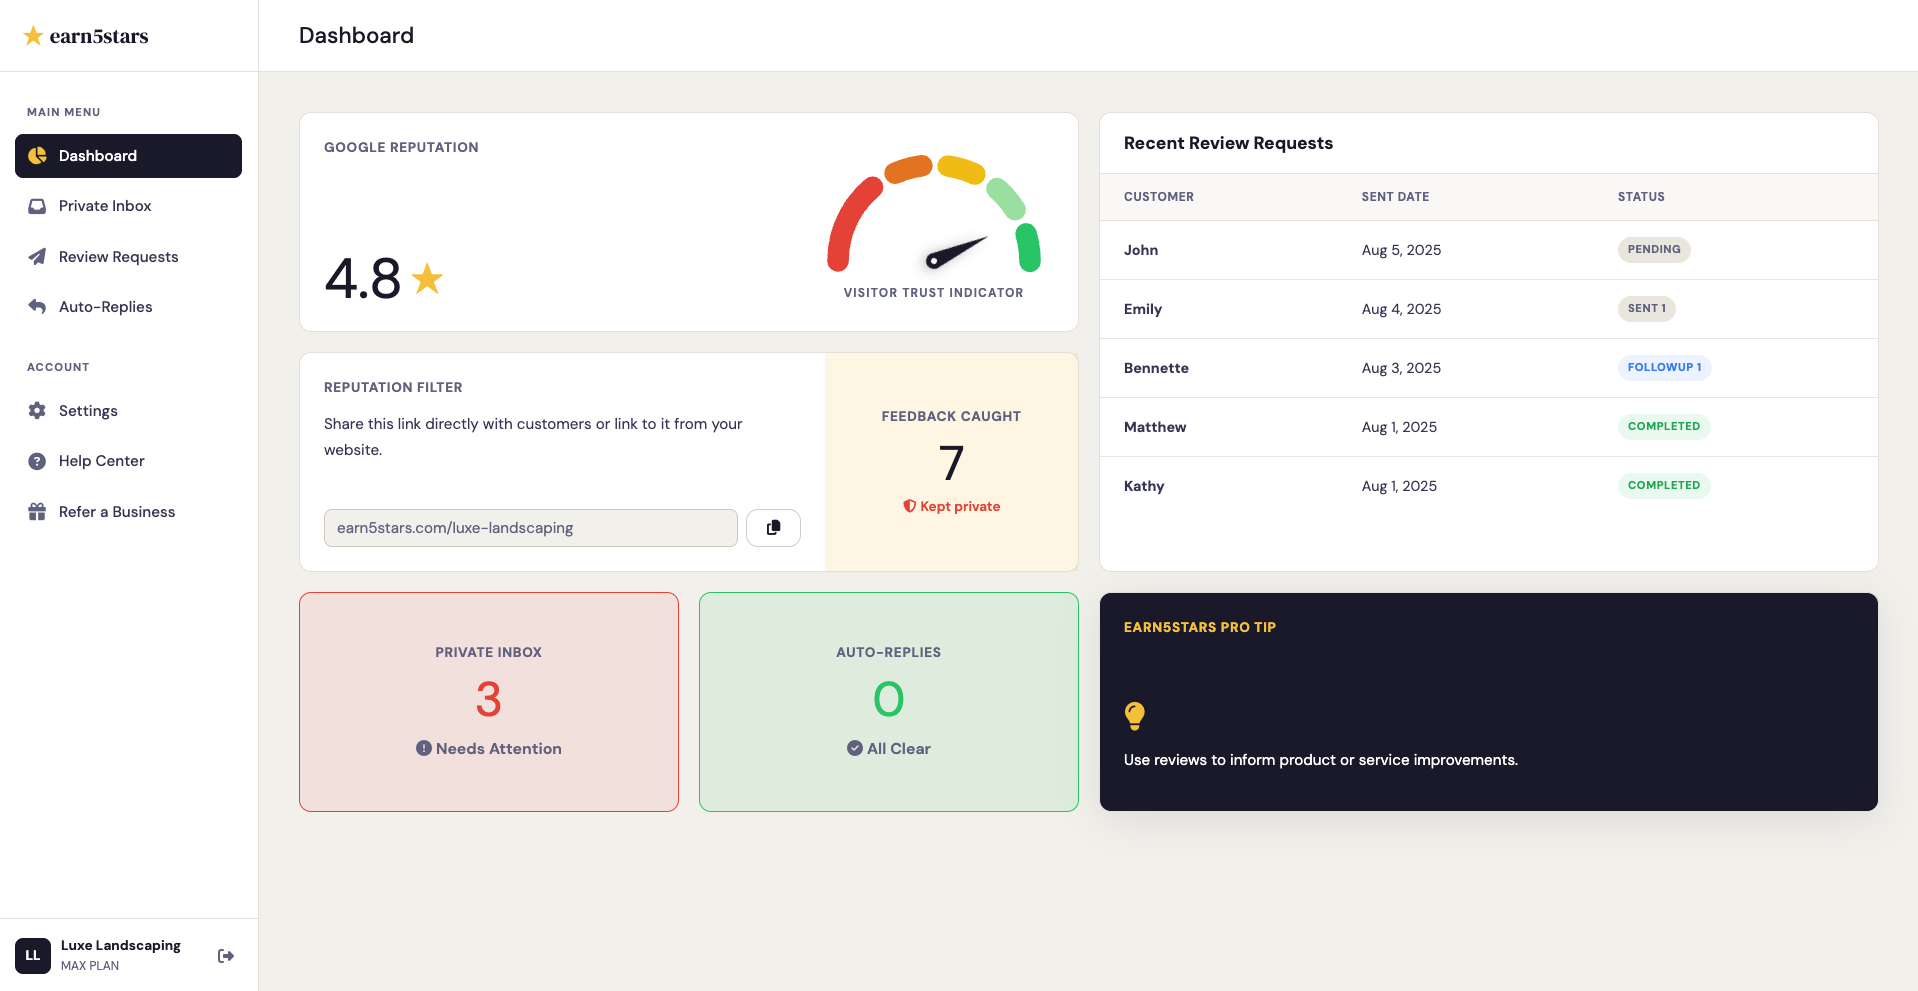The height and width of the screenshot is (991, 1918).
Task: Select the Refer a Business gift icon
Action: pos(37,511)
